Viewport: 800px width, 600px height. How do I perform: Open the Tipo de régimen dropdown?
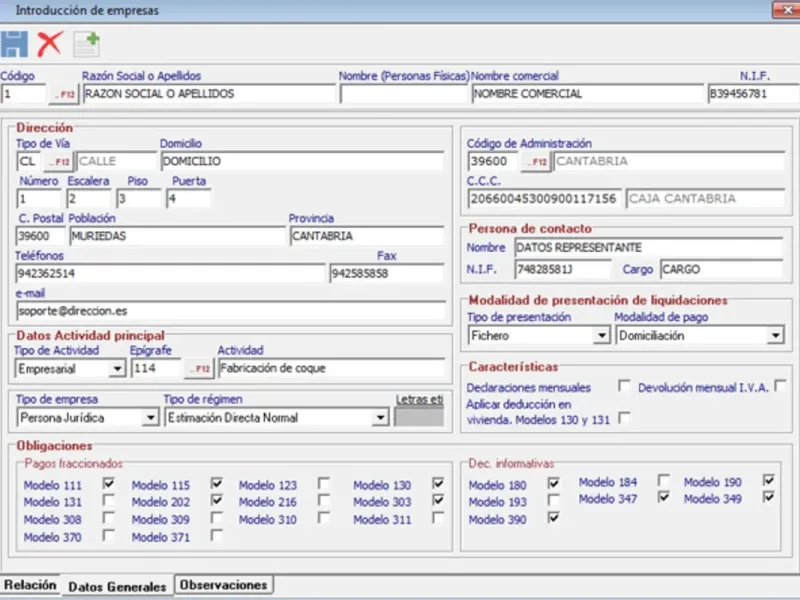click(380, 418)
